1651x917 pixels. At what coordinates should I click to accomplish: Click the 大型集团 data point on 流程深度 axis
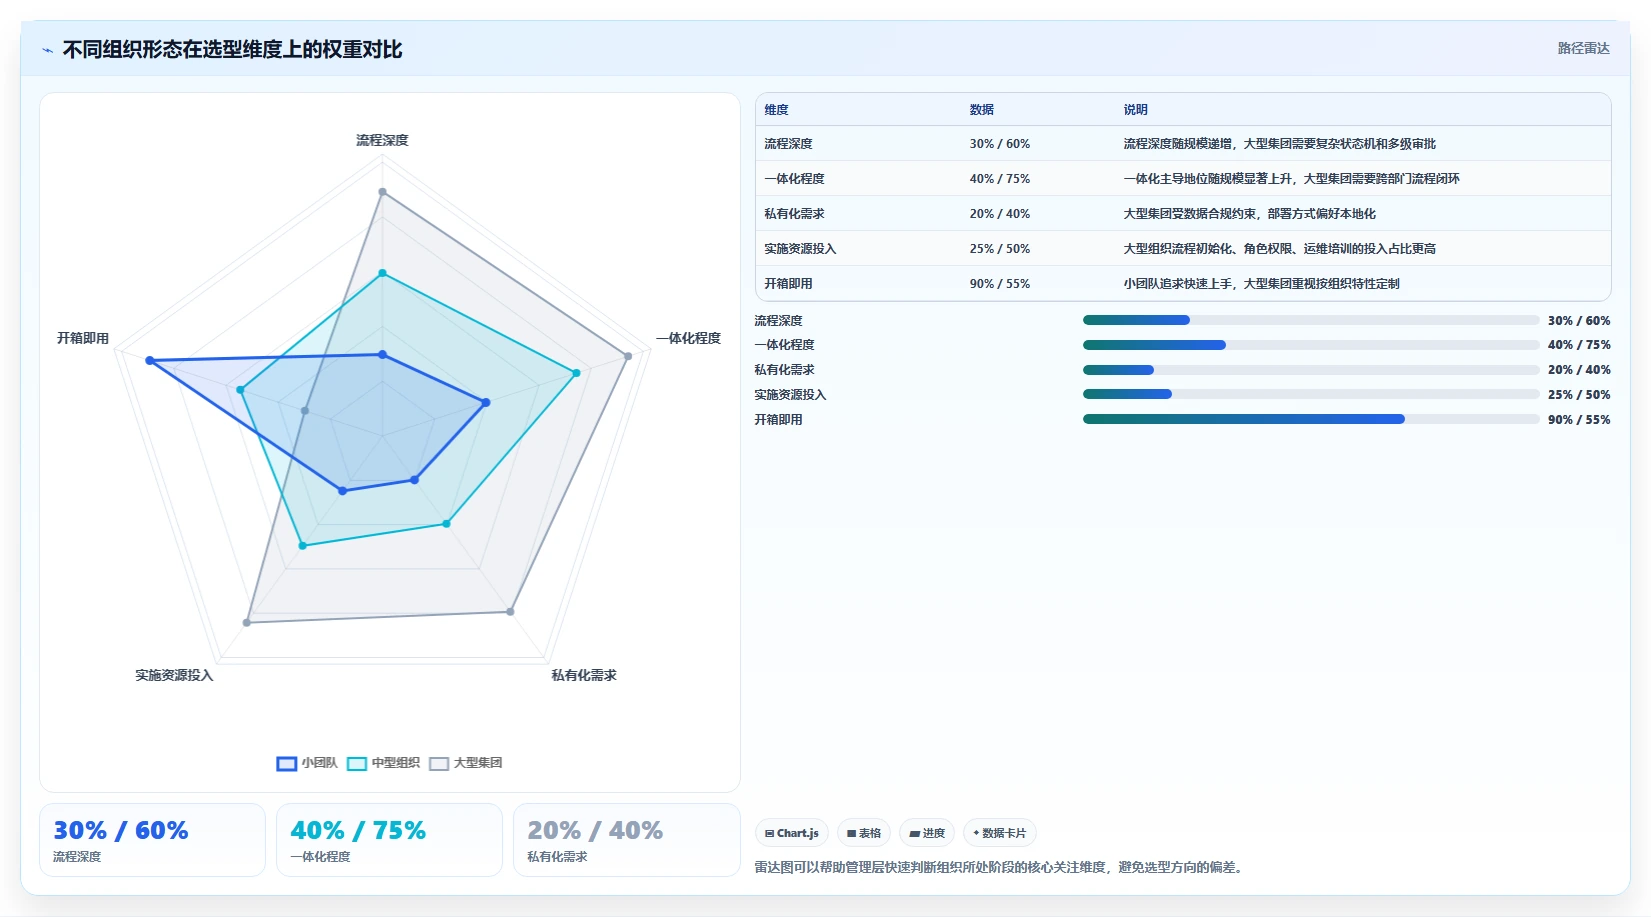pyautogui.click(x=382, y=192)
